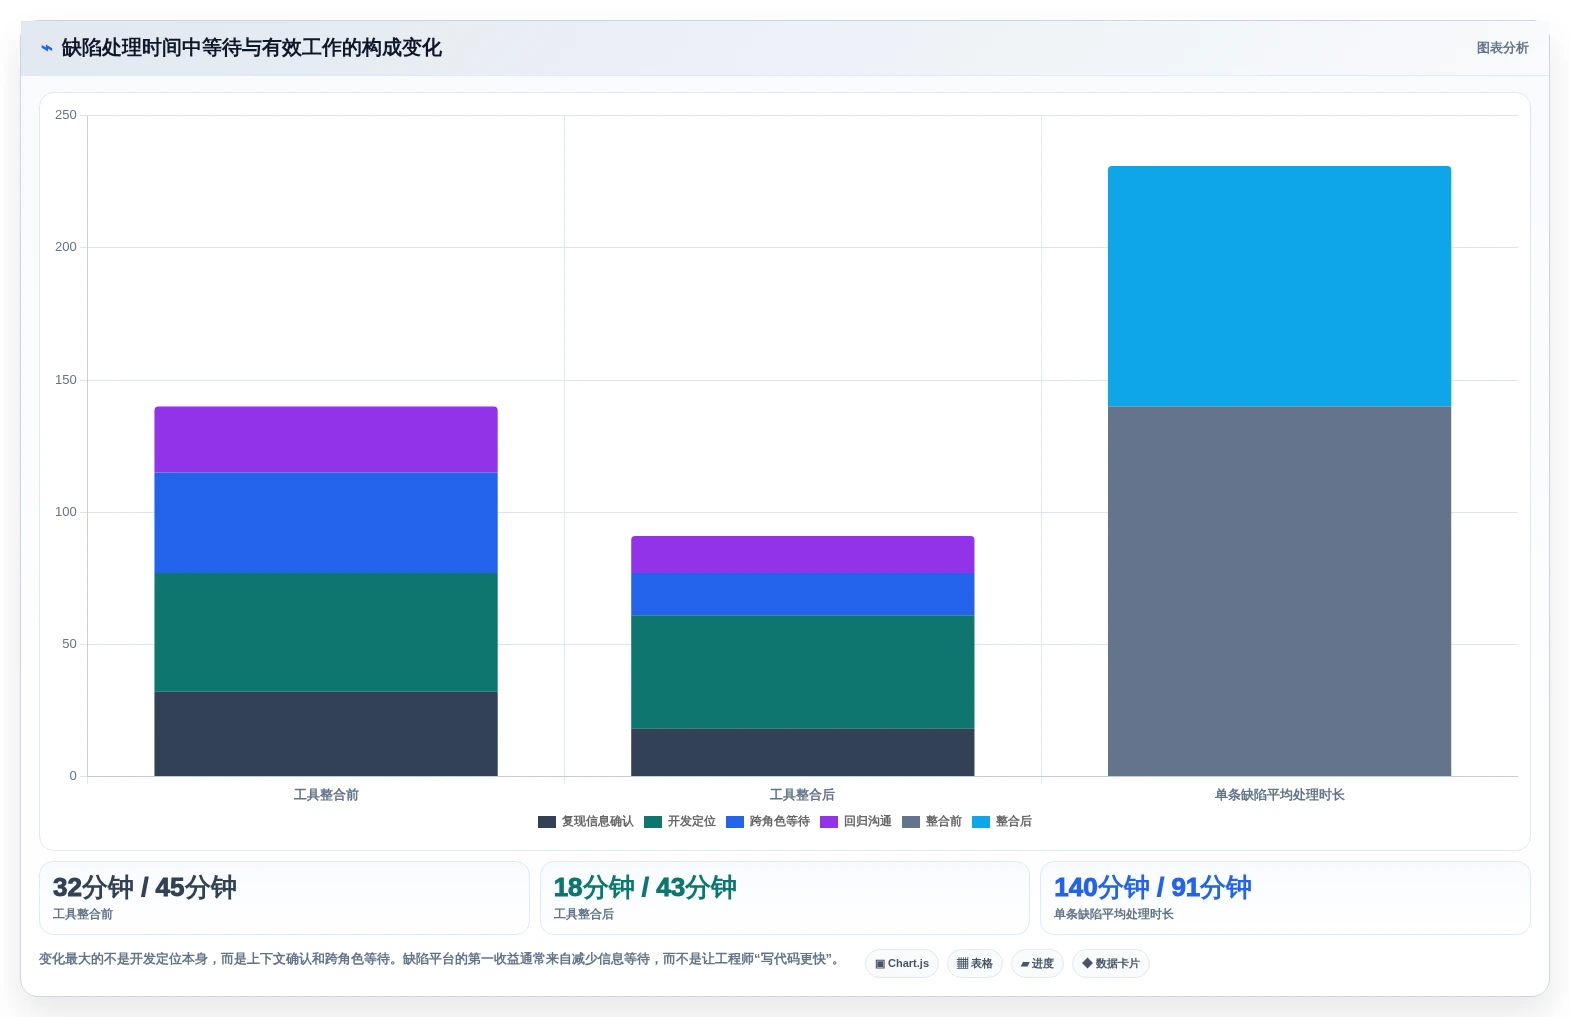Click the chart title 缺陷处理时间中等待与有效工作的构成变化
Viewport: 1570px width, 1017px height.
251,48
